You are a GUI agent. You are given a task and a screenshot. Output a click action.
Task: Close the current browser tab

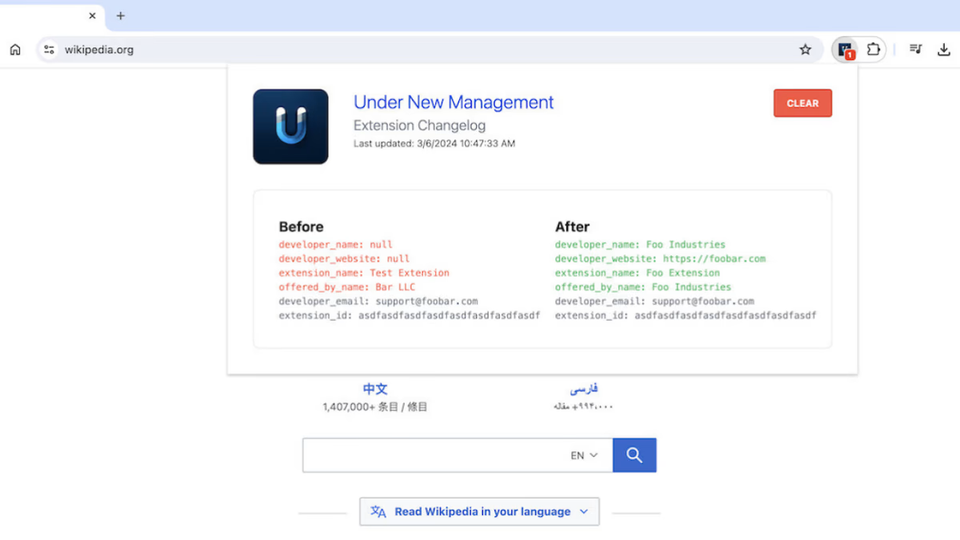(x=92, y=16)
